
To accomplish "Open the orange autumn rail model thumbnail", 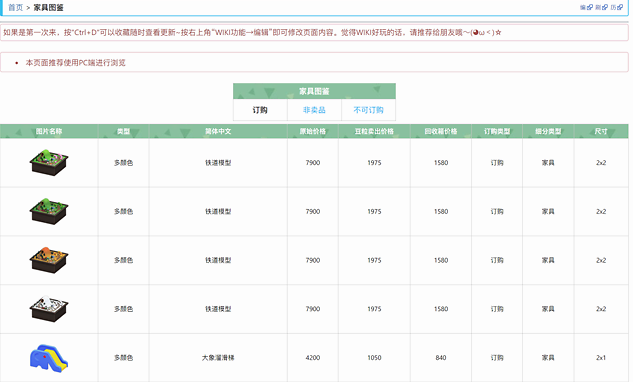I will point(49,260).
